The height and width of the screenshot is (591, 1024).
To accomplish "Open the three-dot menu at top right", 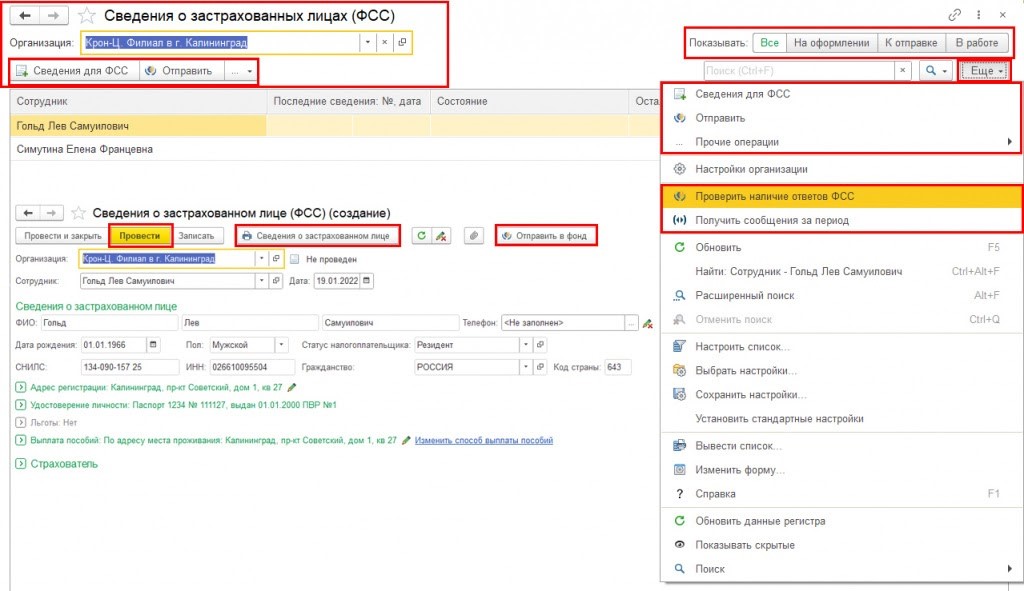I will [x=978, y=14].
